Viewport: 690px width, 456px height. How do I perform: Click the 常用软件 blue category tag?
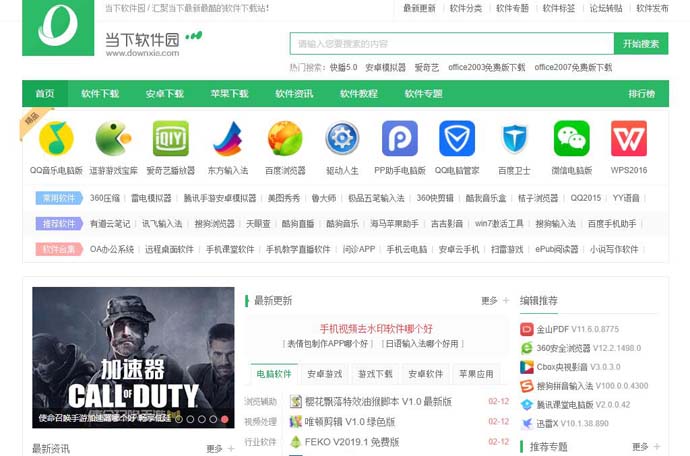click(59, 198)
